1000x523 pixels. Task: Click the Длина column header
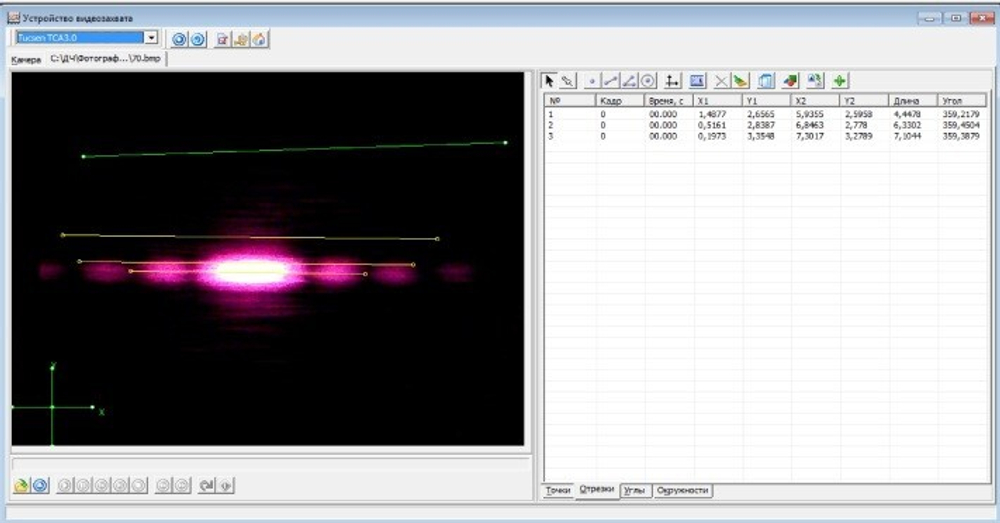point(912,101)
